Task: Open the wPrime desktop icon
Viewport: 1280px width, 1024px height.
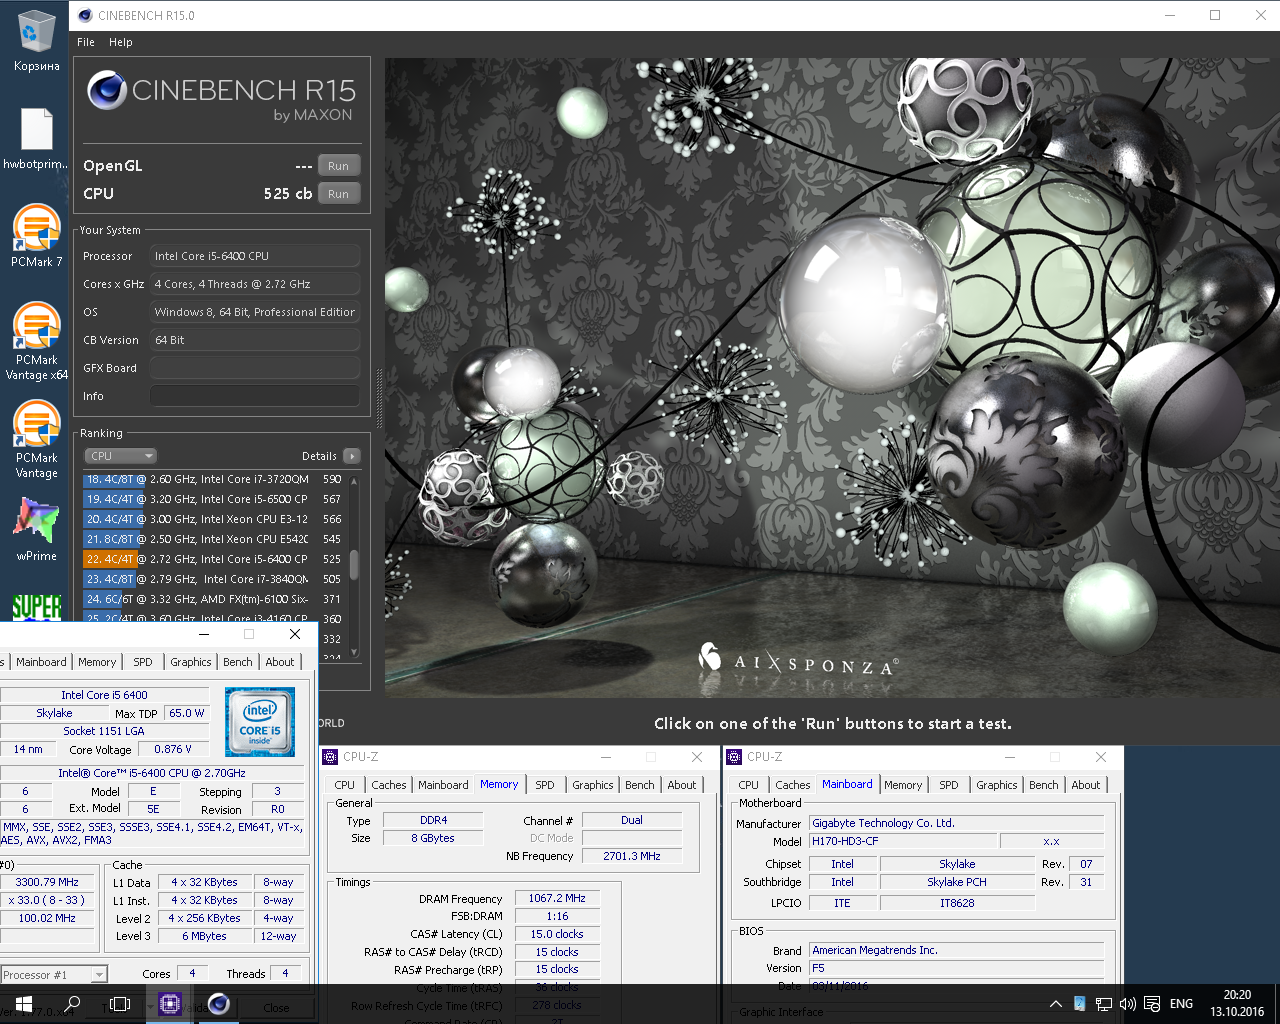Action: pyautogui.click(x=36, y=529)
